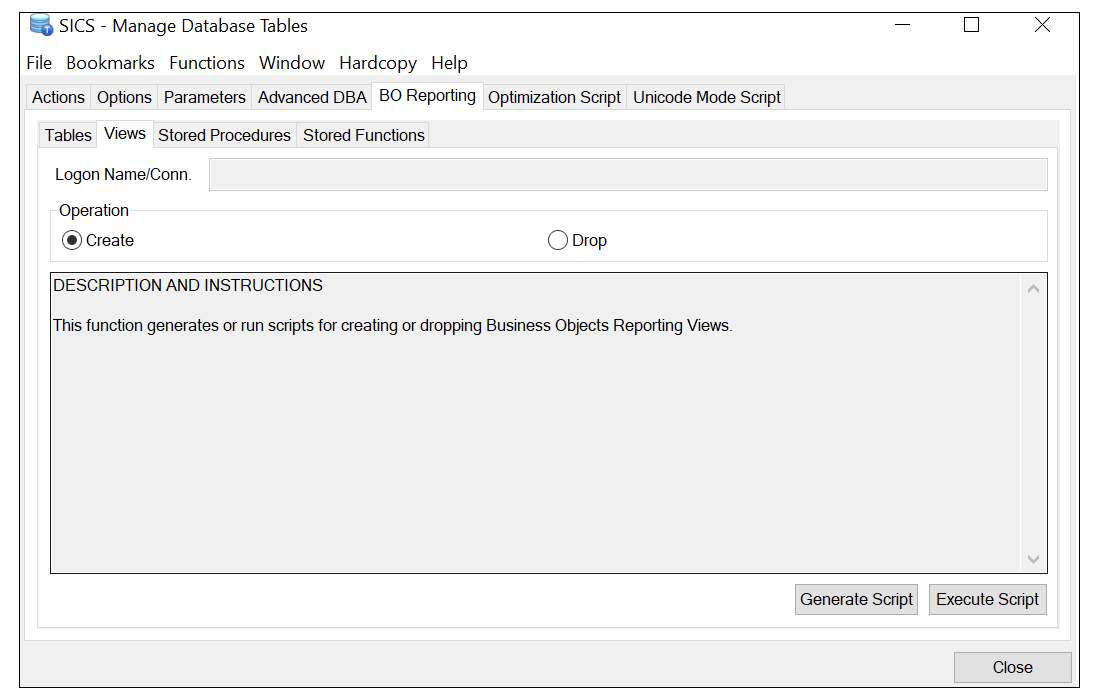
Task: Open the Hardcopy menu
Action: (x=377, y=63)
